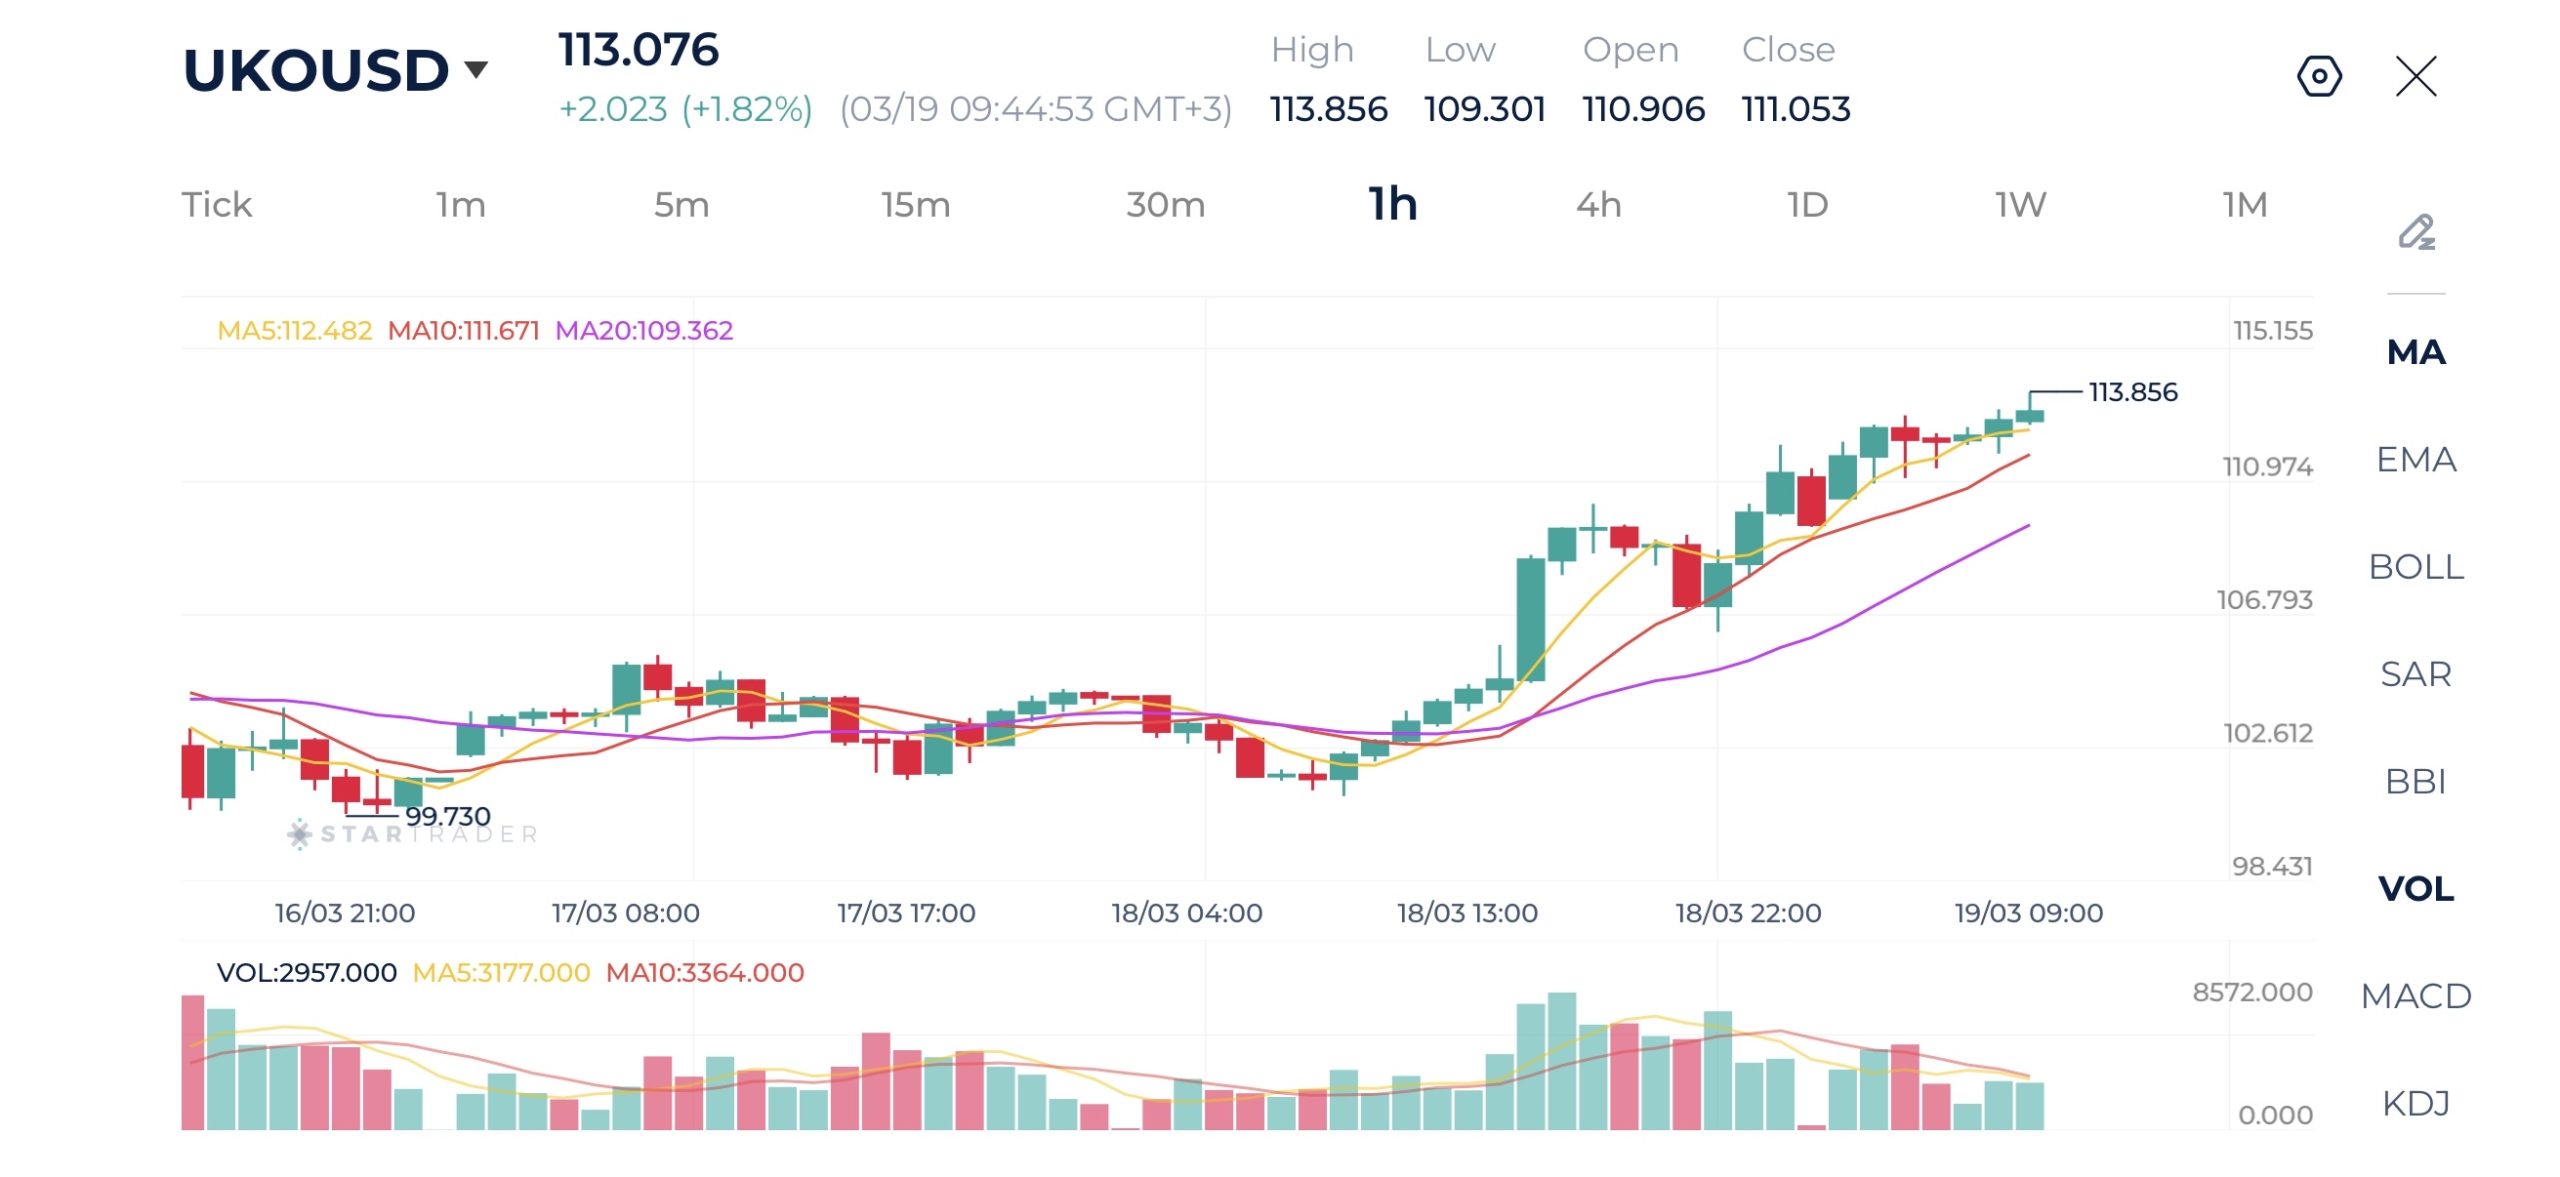The width and height of the screenshot is (2560, 1177).
Task: Toggle the BOLL indicator
Action: [x=2415, y=567]
